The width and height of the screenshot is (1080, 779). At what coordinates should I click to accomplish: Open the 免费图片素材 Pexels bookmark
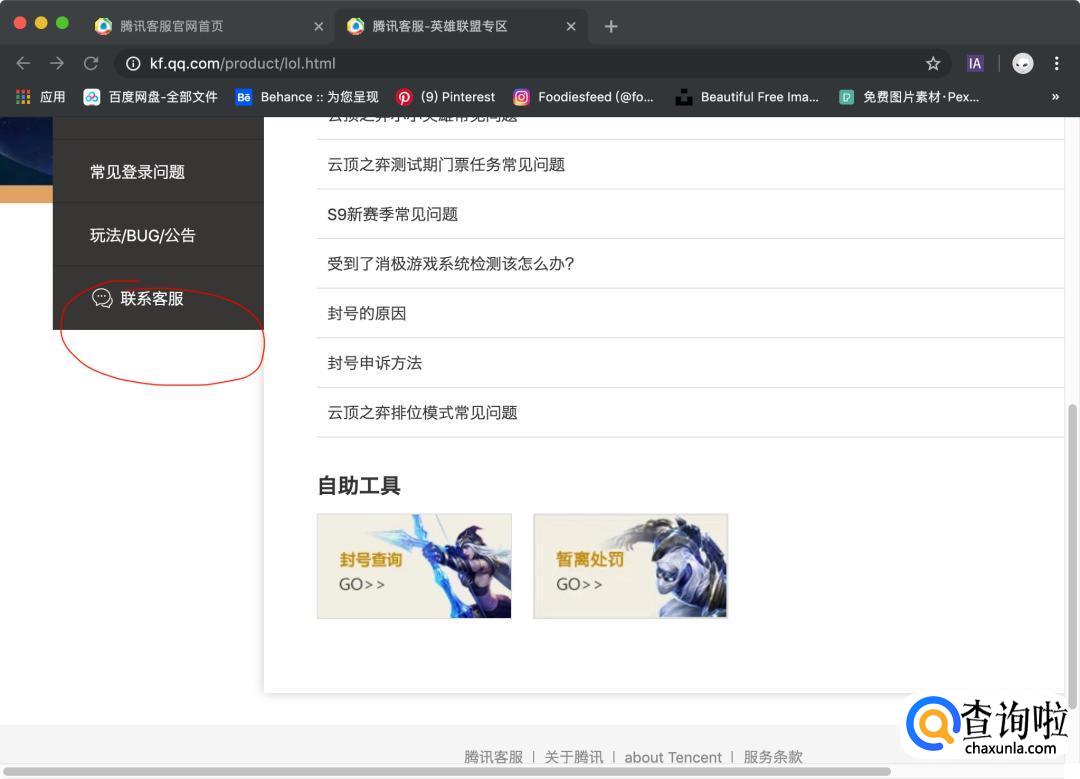909,97
